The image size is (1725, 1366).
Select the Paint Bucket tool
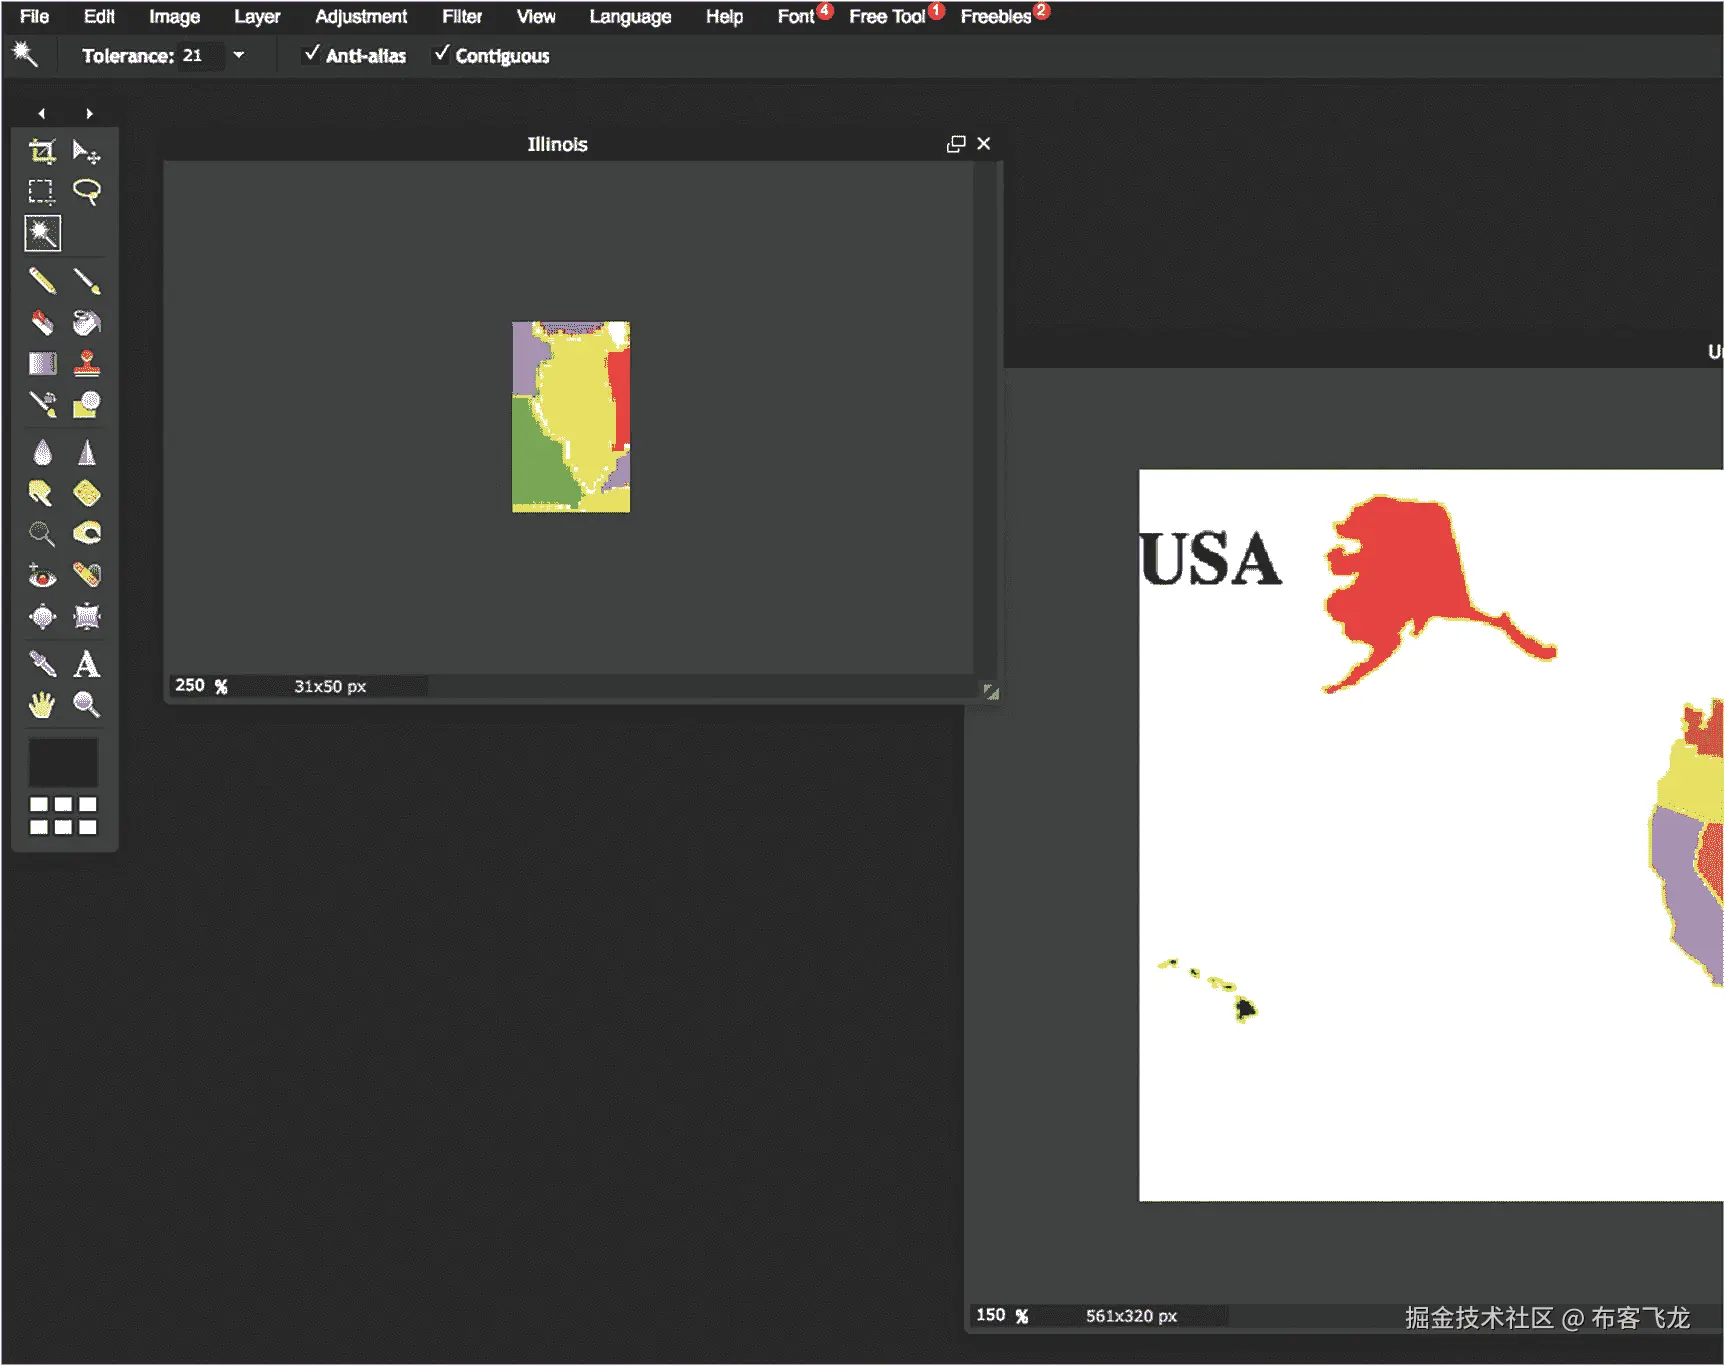point(87,322)
